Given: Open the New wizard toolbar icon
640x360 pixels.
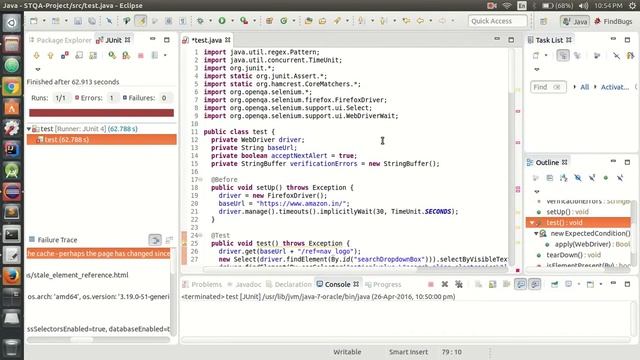Looking at the screenshot, I should (x=34, y=21).
